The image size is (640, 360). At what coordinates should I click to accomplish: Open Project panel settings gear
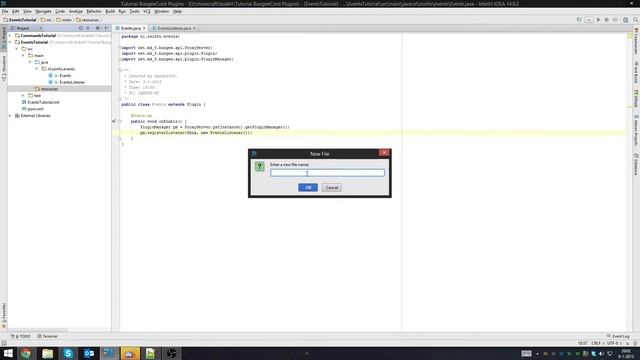(98, 28)
